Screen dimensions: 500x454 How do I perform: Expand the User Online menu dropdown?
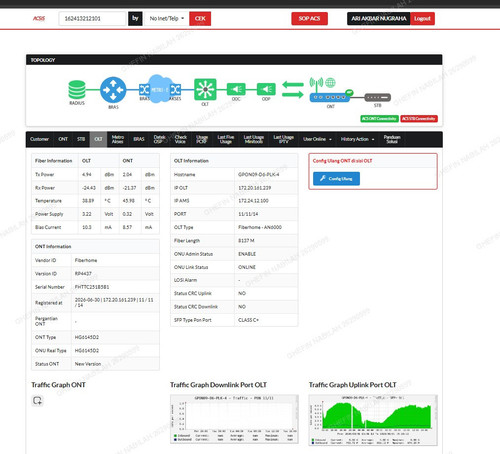click(317, 139)
